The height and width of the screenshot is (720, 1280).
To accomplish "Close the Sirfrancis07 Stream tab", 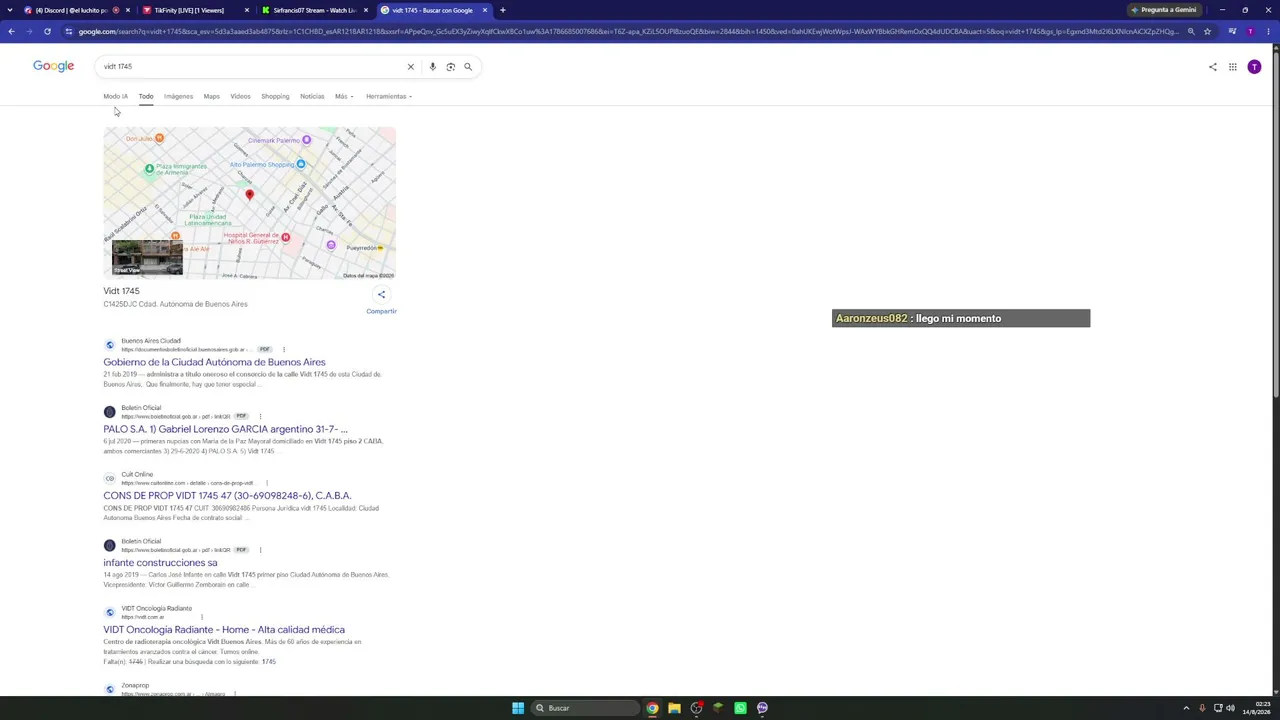I will click(366, 10).
